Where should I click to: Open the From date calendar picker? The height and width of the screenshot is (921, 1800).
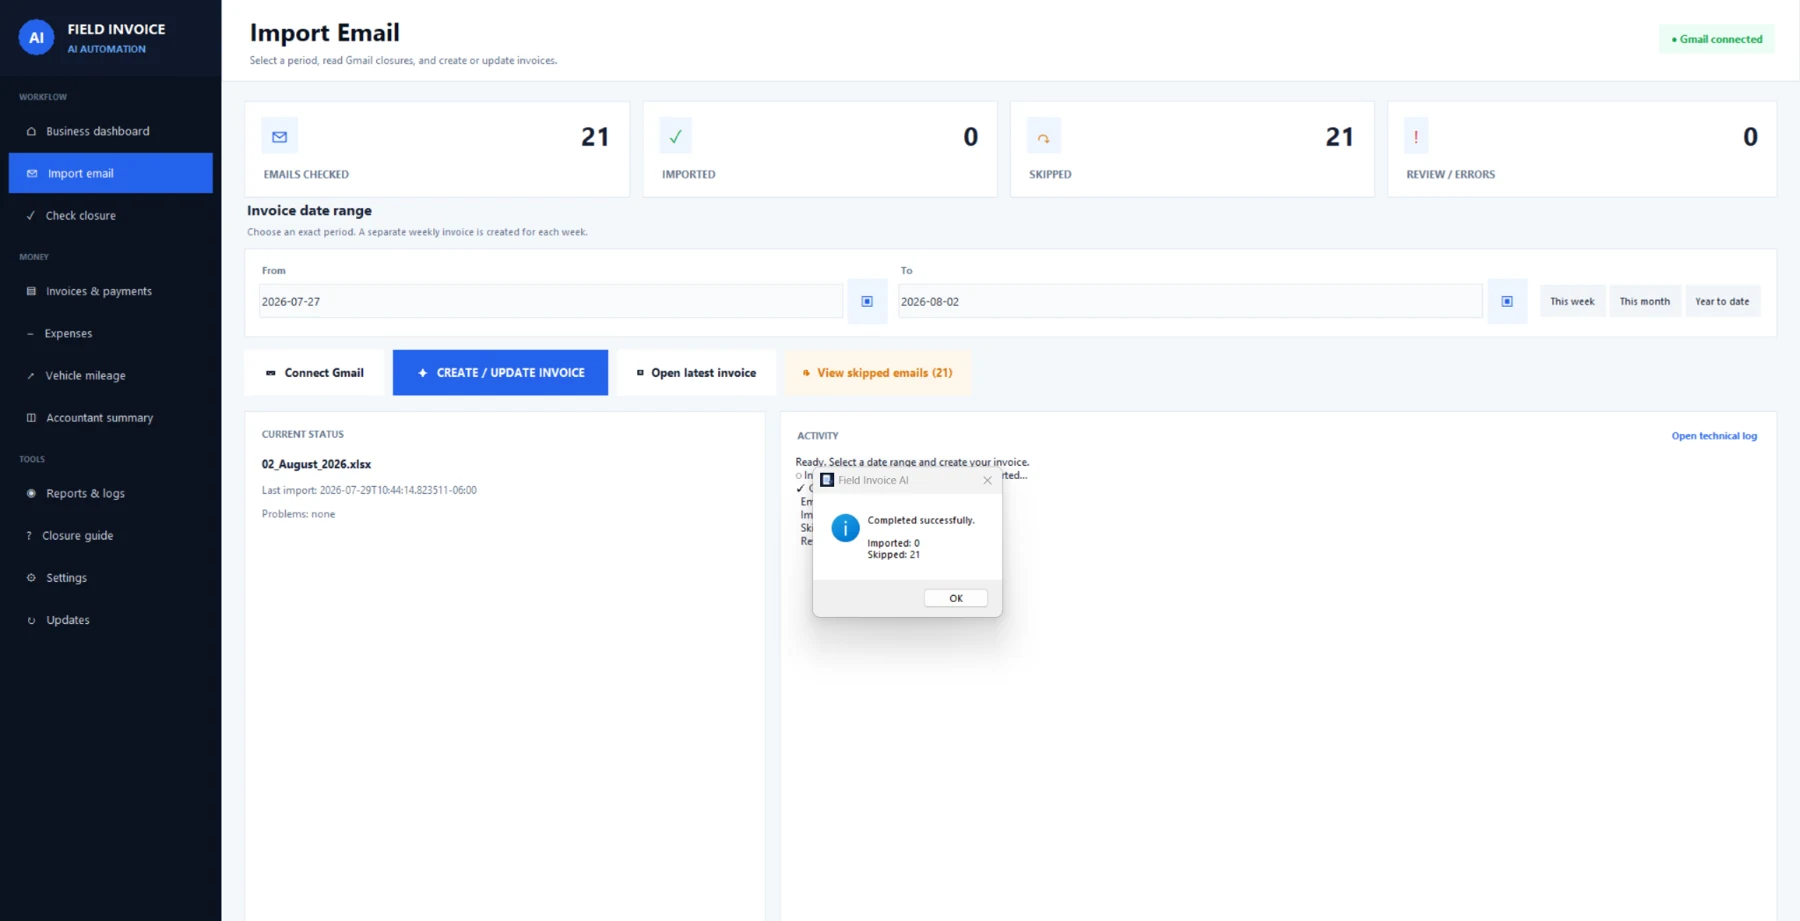click(x=867, y=301)
